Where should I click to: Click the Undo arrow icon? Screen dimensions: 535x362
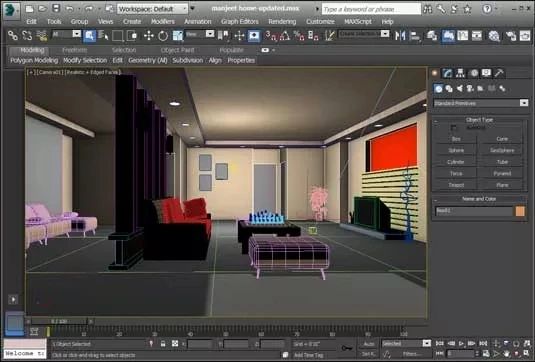(x=69, y=9)
